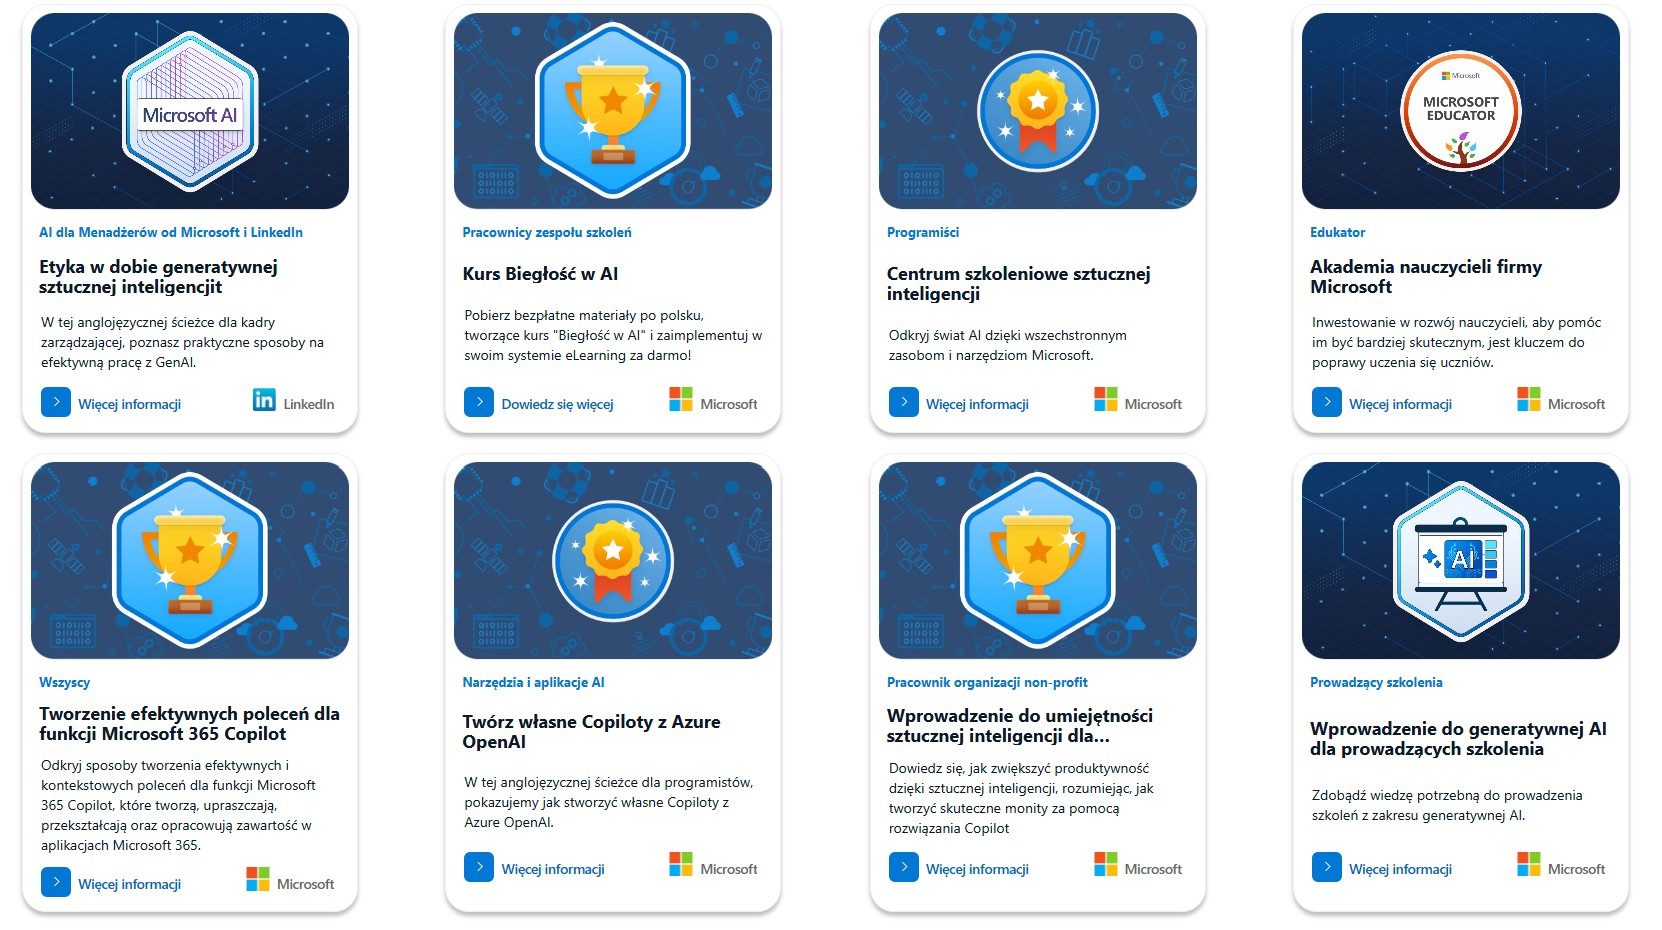Open the Narzędzia i aplikacje AI category
This screenshot has height=930, width=1662.
click(533, 682)
